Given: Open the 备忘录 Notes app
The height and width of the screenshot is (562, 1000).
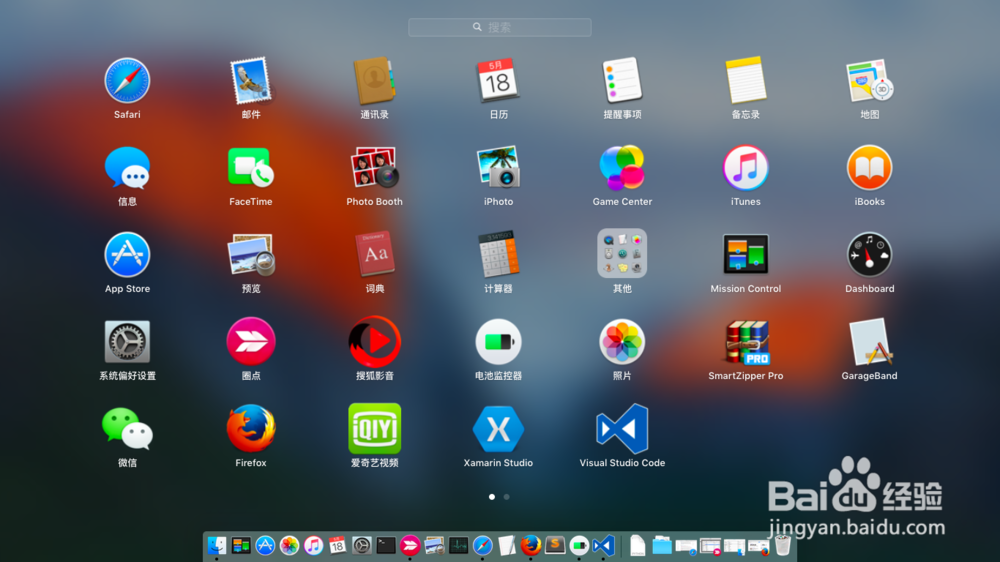Looking at the screenshot, I should pyautogui.click(x=746, y=81).
